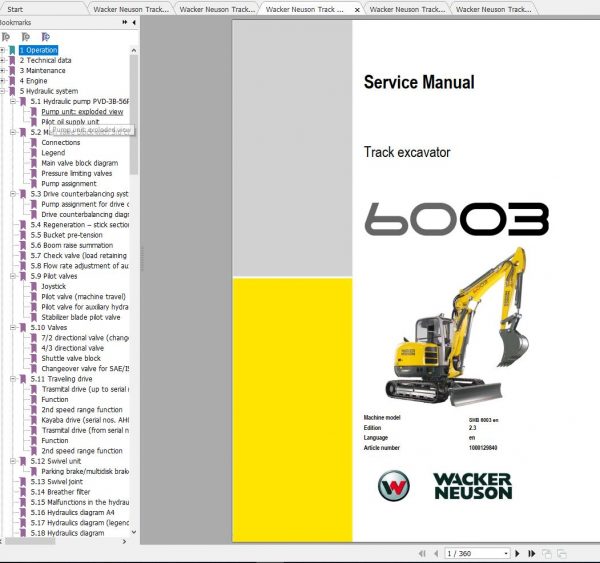Click the Service Manual heading on page

coord(419,82)
